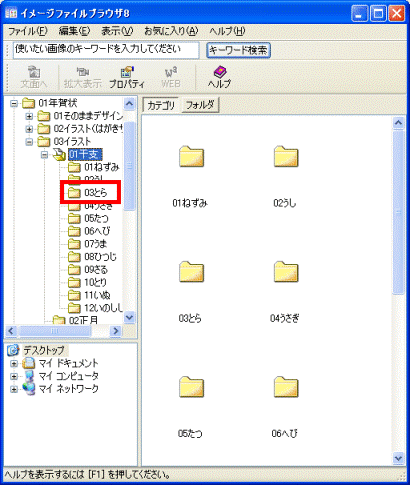Open the ヘルプ book icon in toolbar
Screen dimensions: 410x485
pyautogui.click(x=220, y=72)
